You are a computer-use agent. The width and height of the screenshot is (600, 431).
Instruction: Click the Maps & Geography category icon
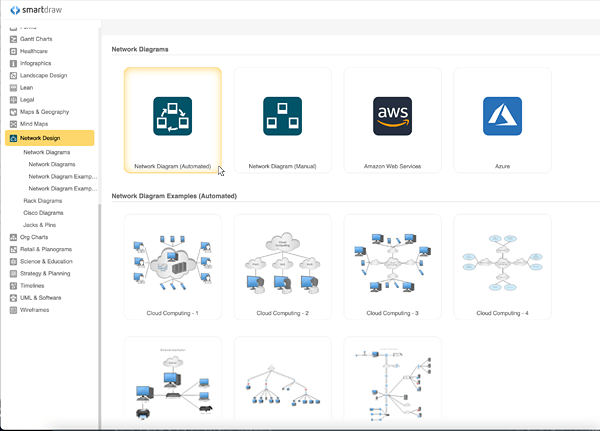tap(13, 112)
